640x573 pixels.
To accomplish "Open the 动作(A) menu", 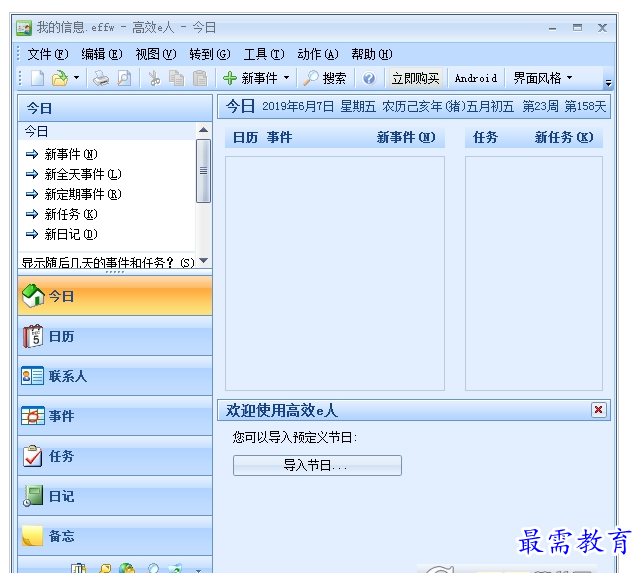I will coord(318,54).
